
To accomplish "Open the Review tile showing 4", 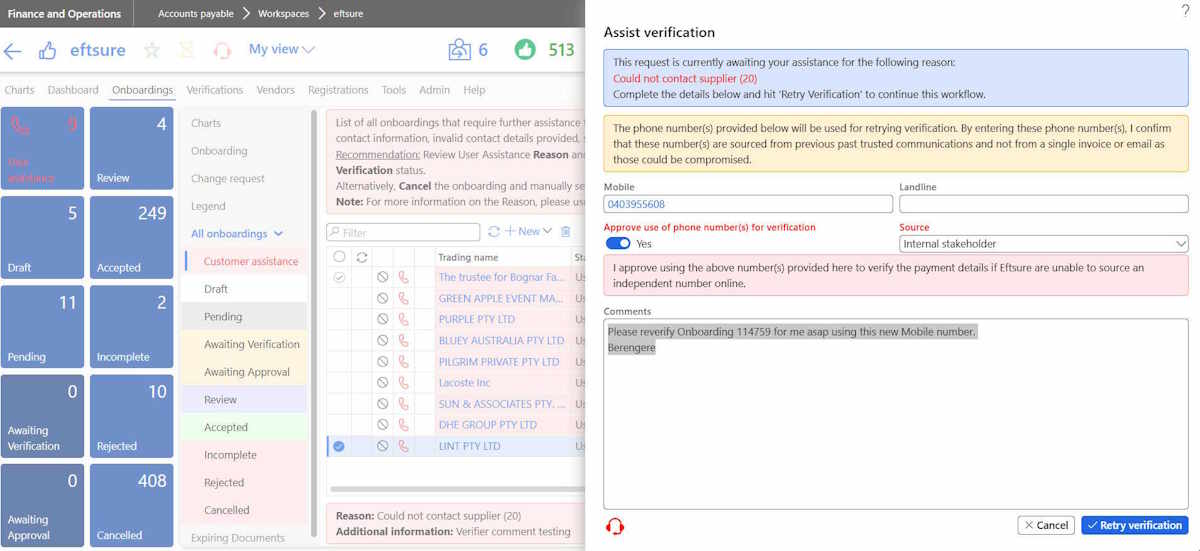I will point(132,148).
